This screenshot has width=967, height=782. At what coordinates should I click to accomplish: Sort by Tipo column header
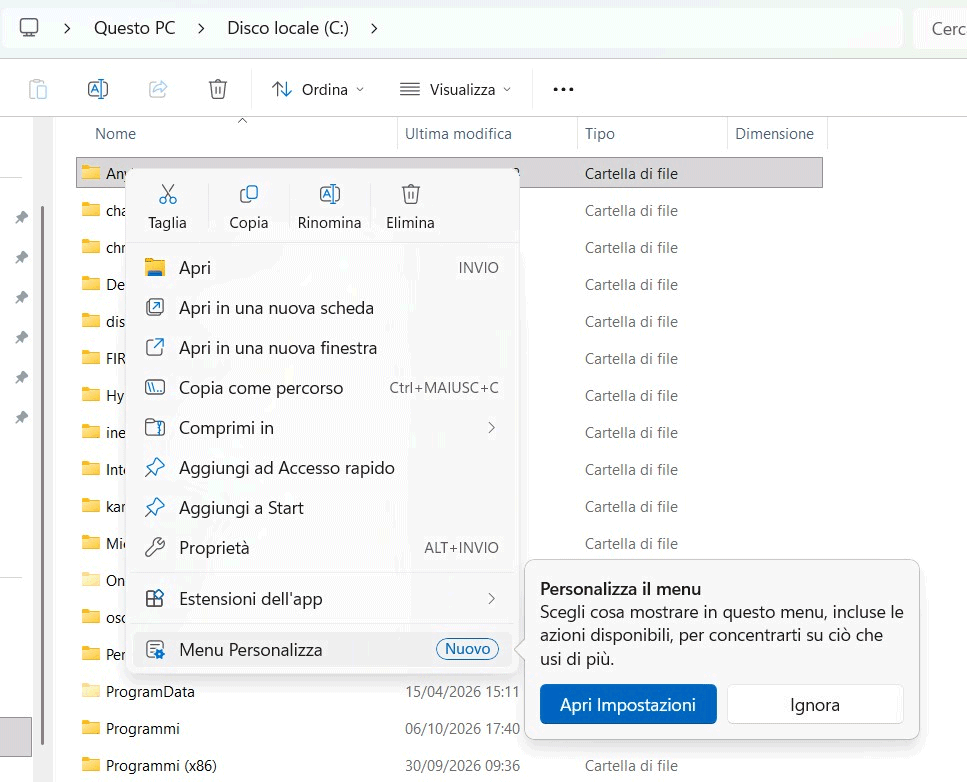599,133
